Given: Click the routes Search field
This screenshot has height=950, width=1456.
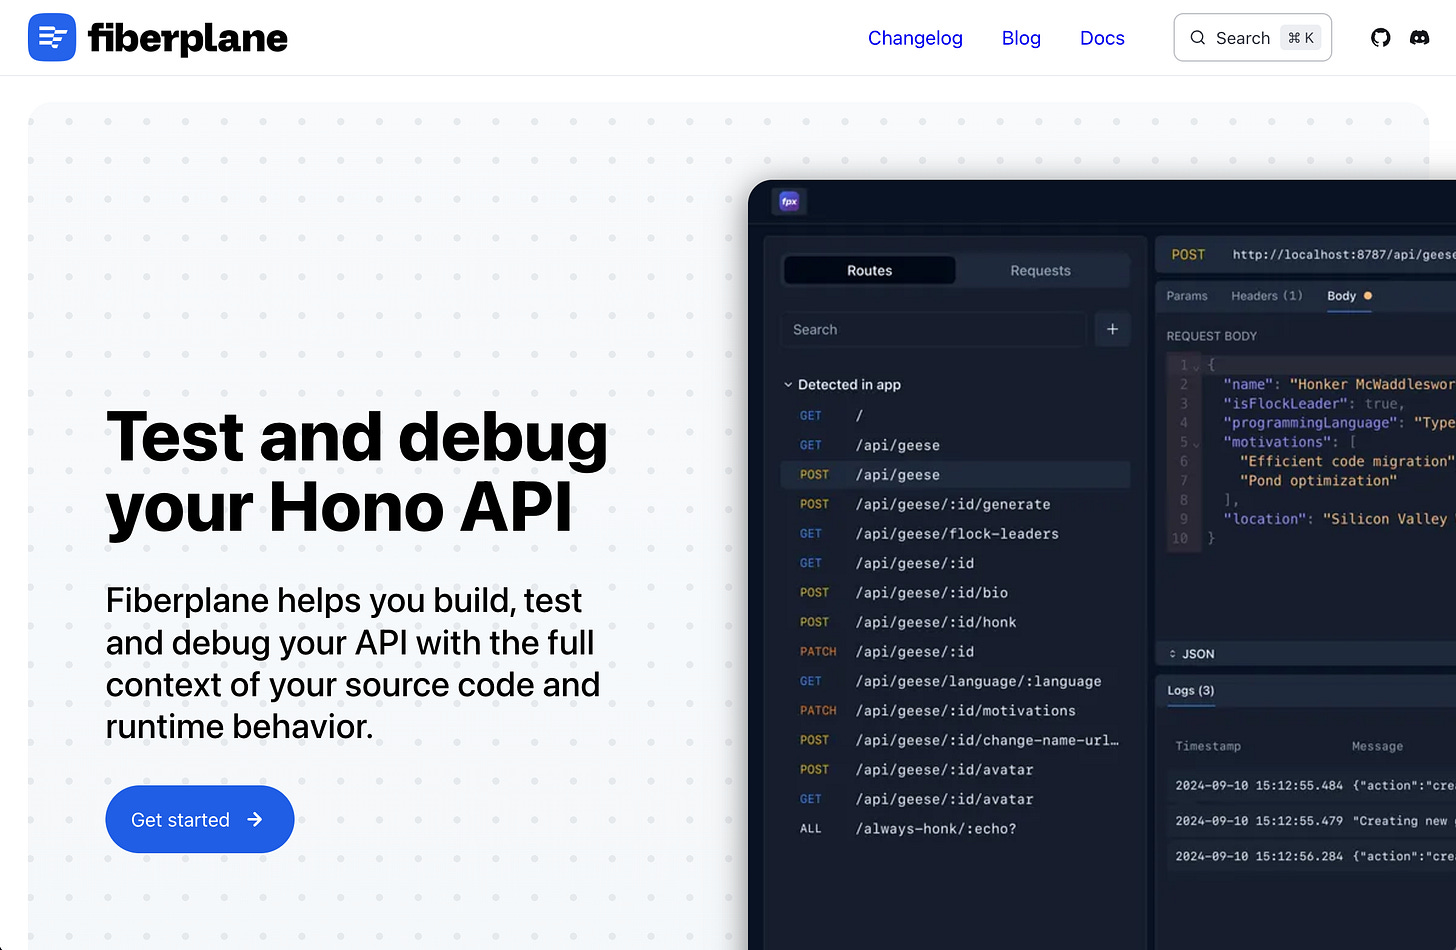Looking at the screenshot, I should 933,330.
